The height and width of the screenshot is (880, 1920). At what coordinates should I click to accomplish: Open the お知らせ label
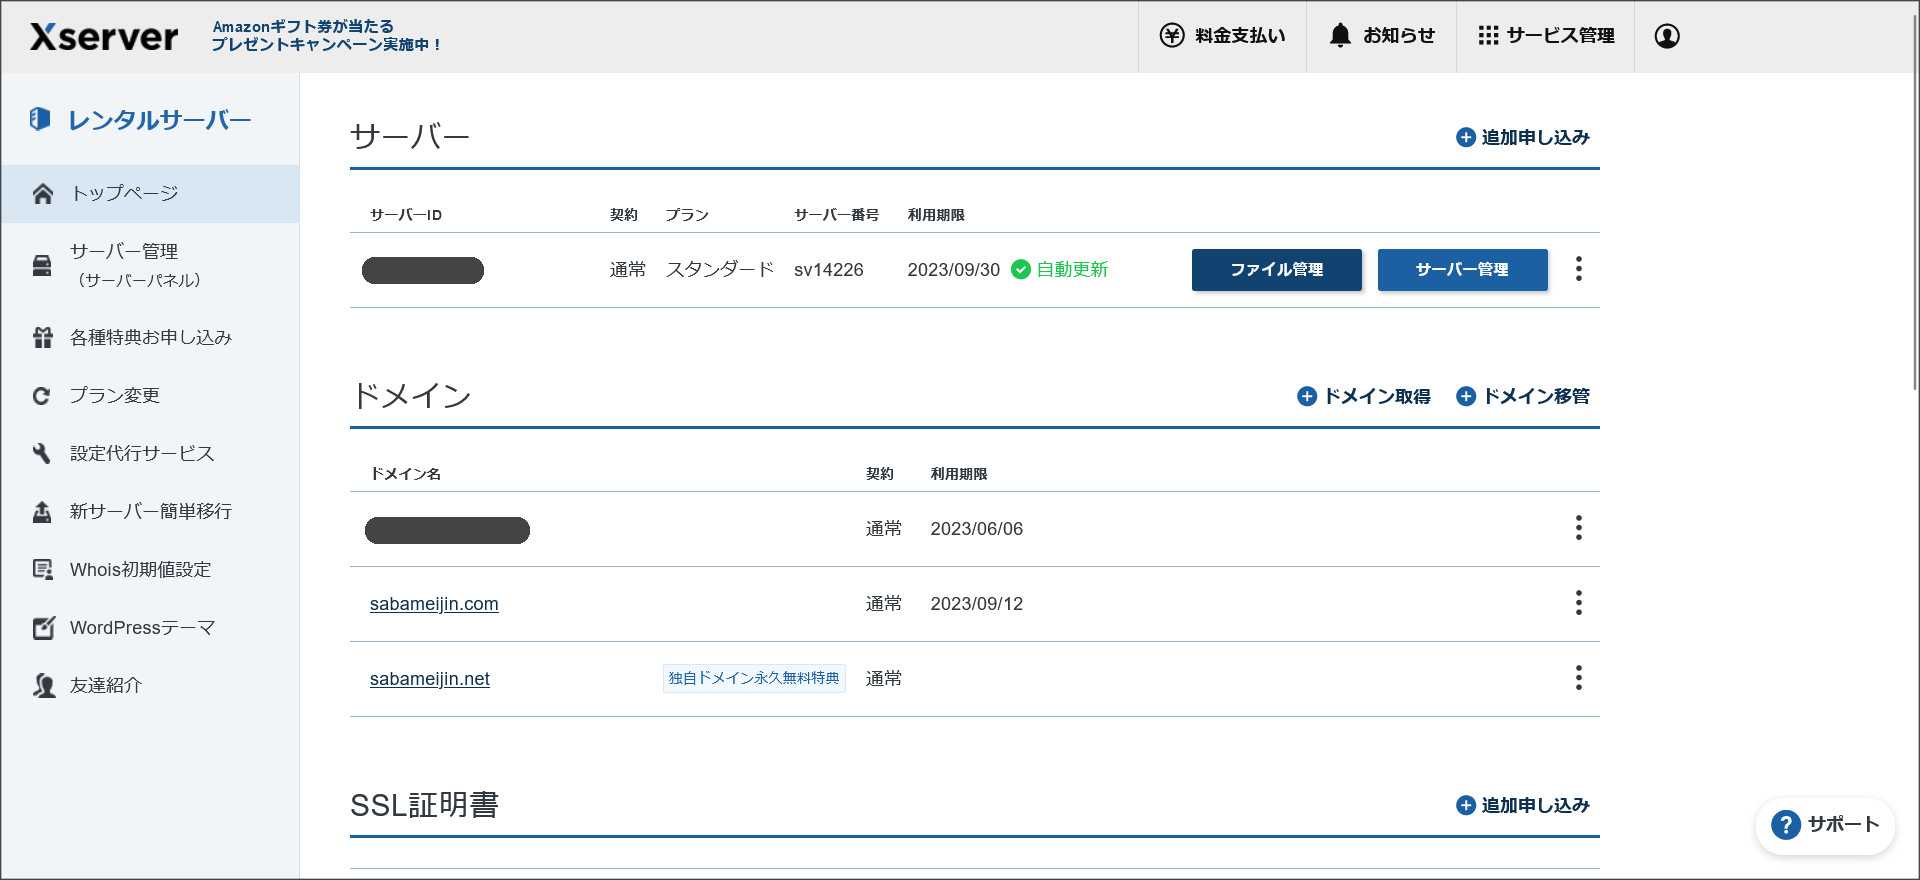click(1399, 36)
